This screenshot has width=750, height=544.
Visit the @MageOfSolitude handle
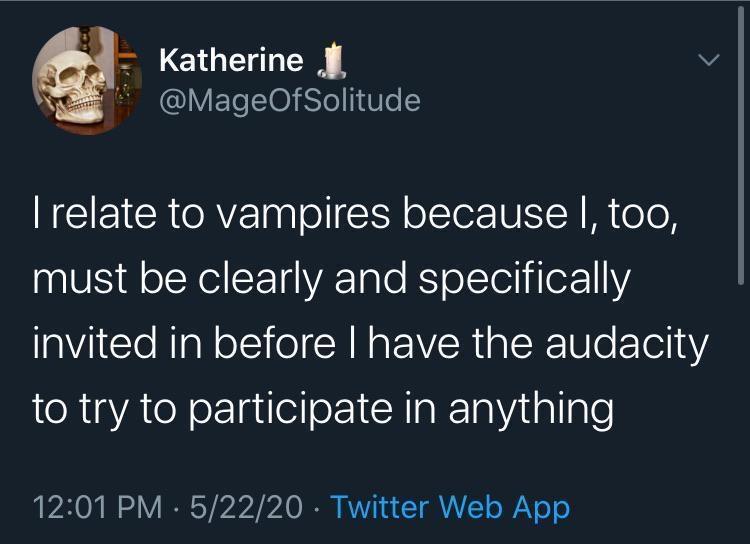click(x=289, y=101)
